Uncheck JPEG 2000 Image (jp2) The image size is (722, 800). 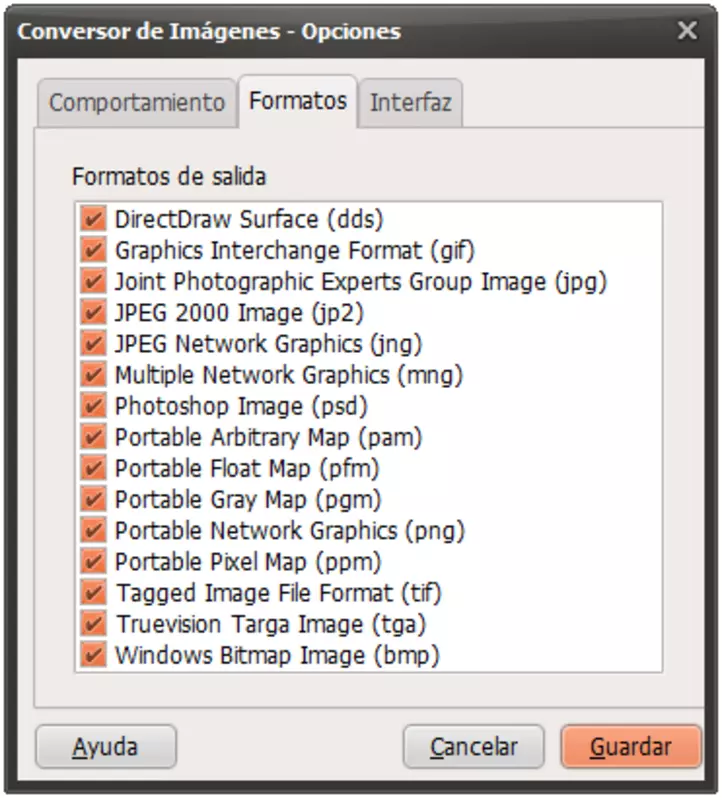(93, 313)
